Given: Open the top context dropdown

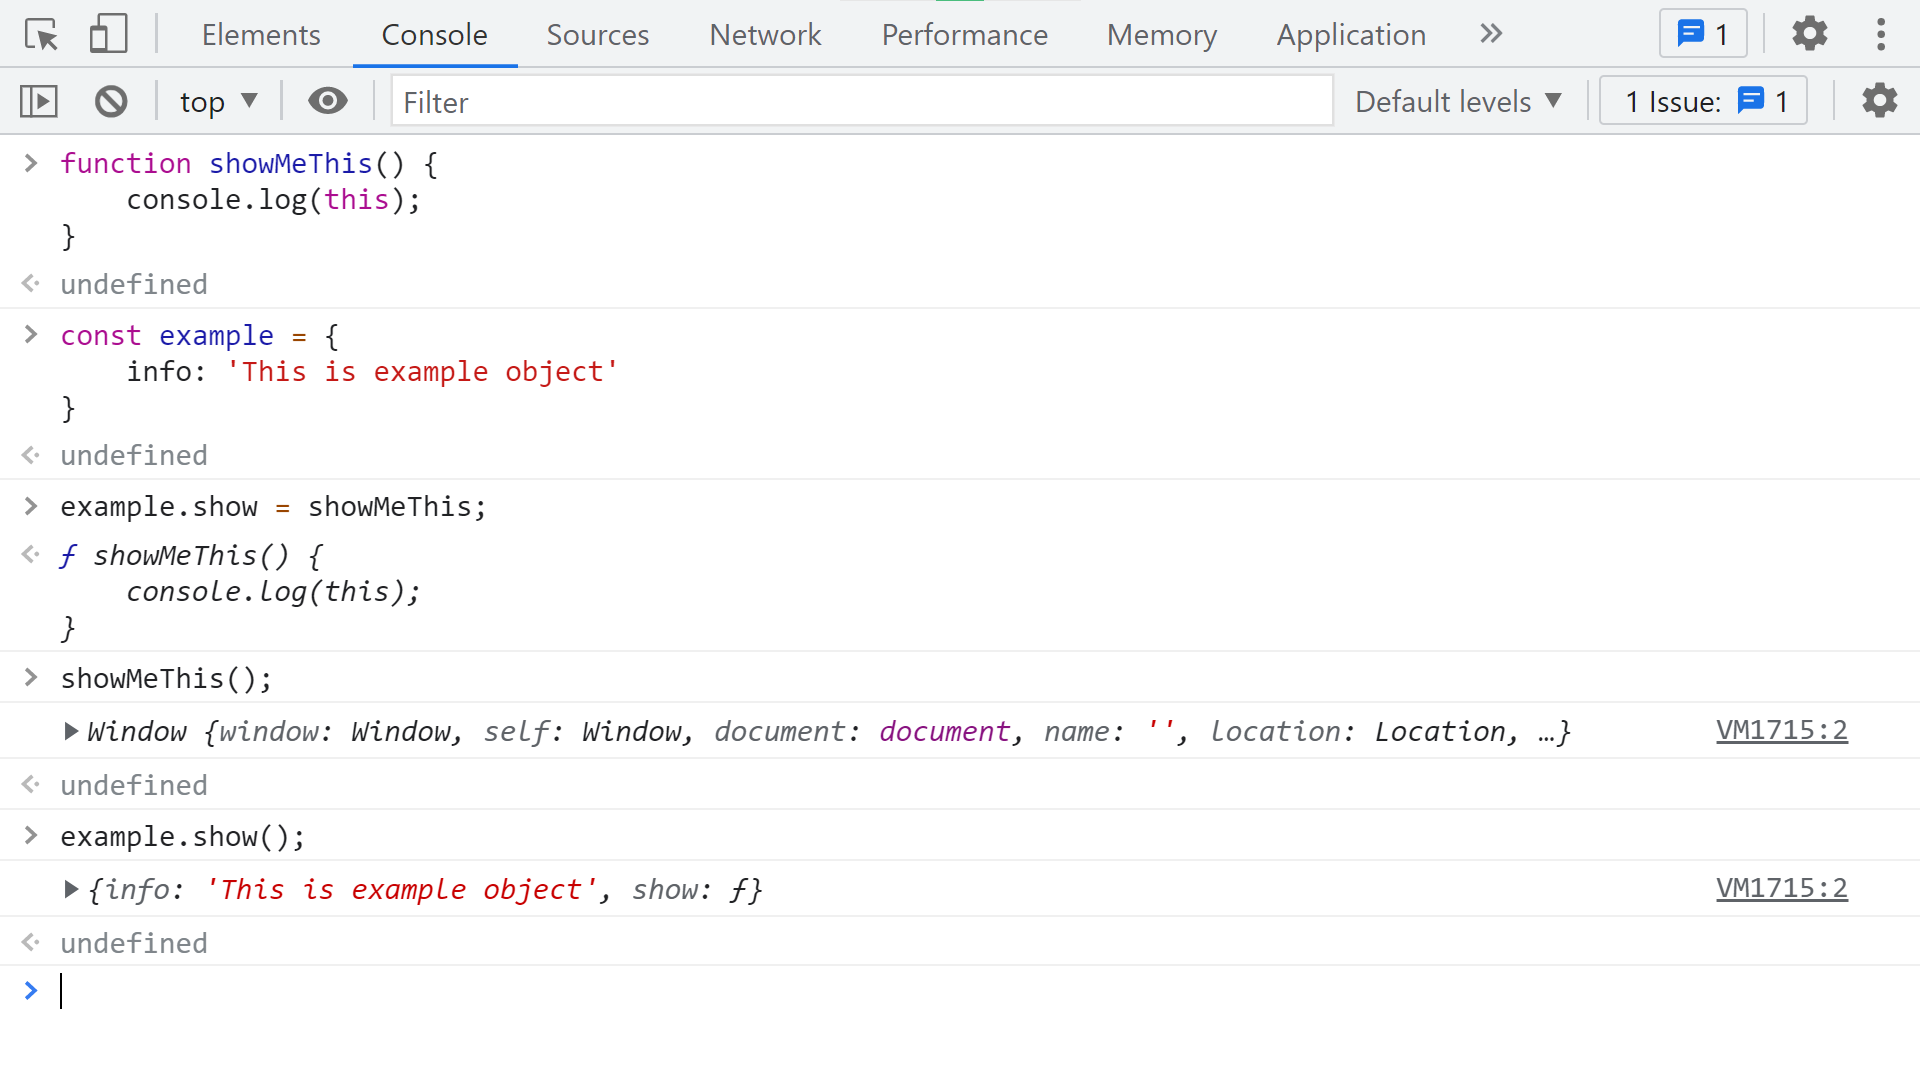Looking at the screenshot, I should point(218,101).
